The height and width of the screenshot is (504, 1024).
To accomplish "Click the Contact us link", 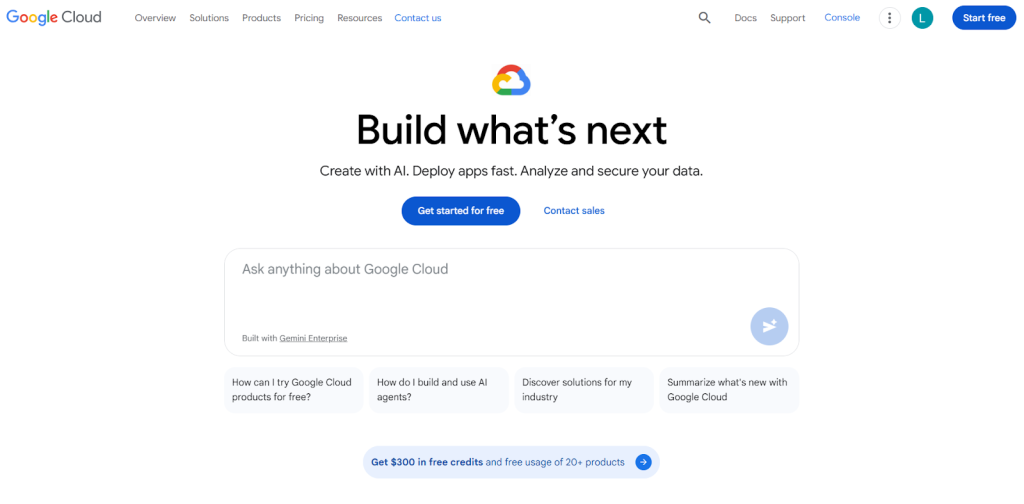I will [x=418, y=18].
